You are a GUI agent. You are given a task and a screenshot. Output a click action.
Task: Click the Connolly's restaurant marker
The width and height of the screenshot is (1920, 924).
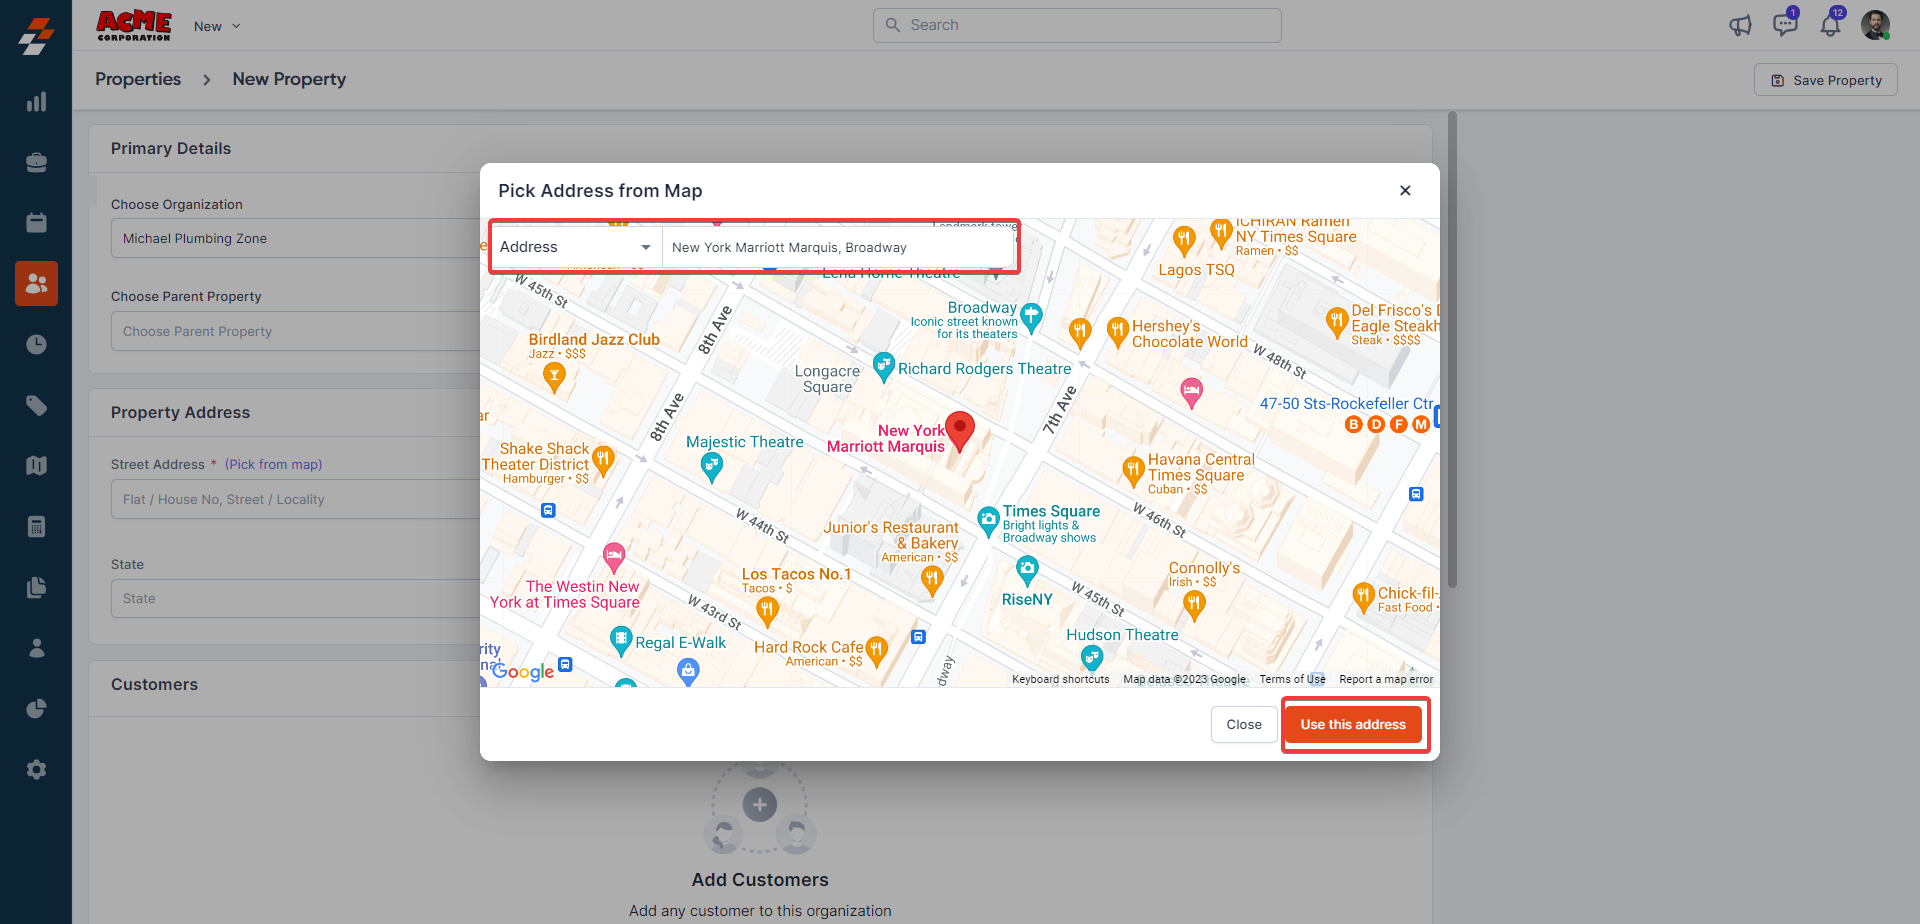point(1194,604)
